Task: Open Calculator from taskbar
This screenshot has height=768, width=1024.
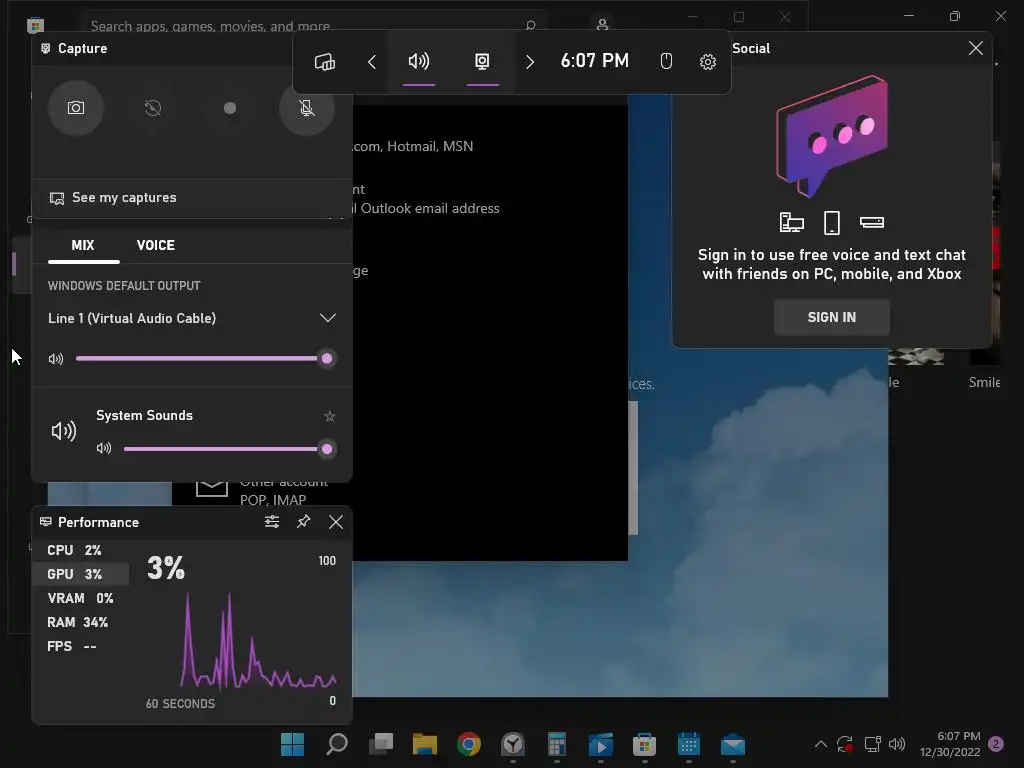Action: (556, 744)
